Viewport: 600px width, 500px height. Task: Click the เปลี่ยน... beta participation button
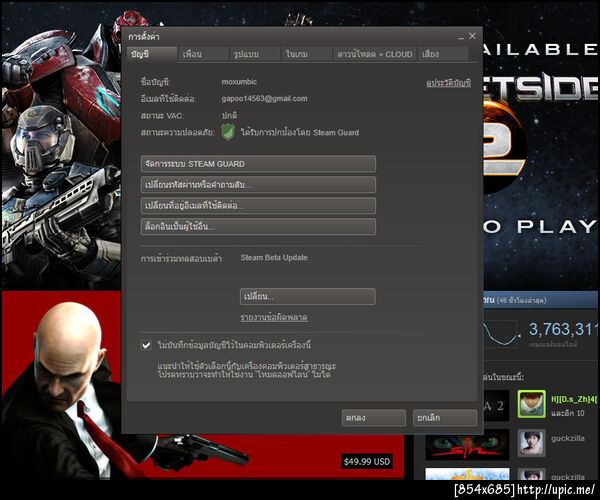(308, 296)
